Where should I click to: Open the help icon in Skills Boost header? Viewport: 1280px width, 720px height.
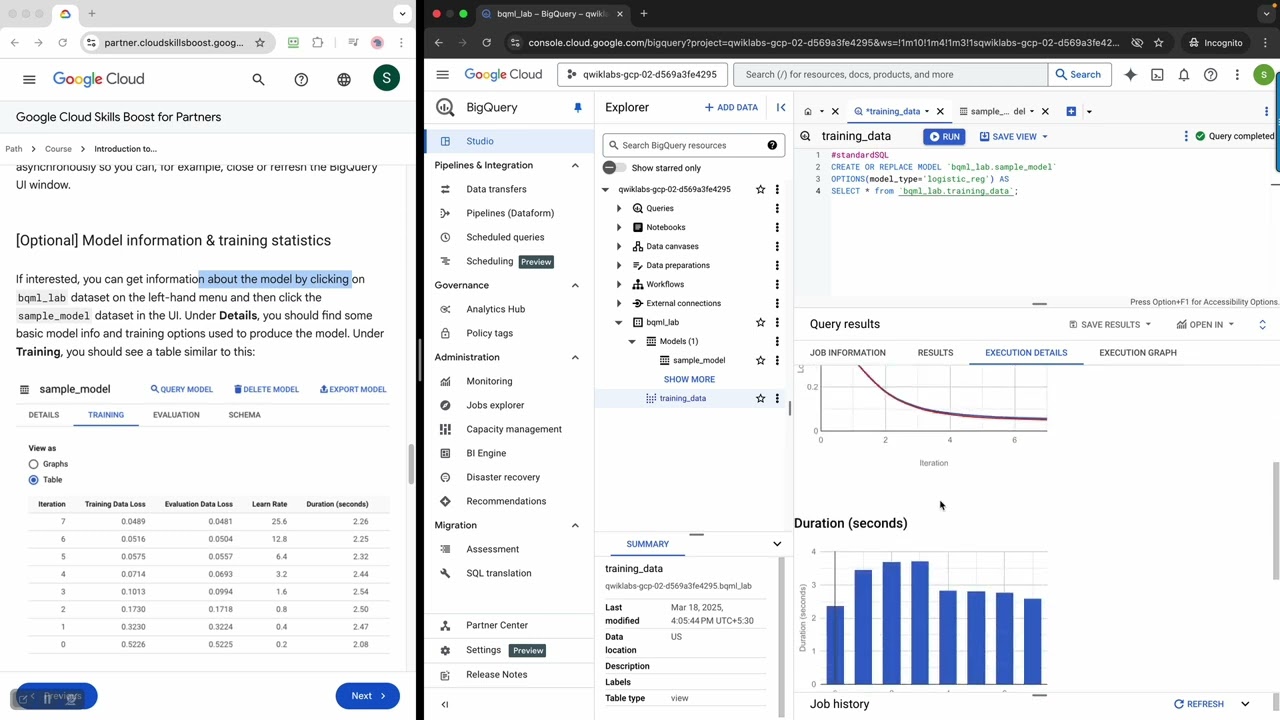[x=301, y=79]
